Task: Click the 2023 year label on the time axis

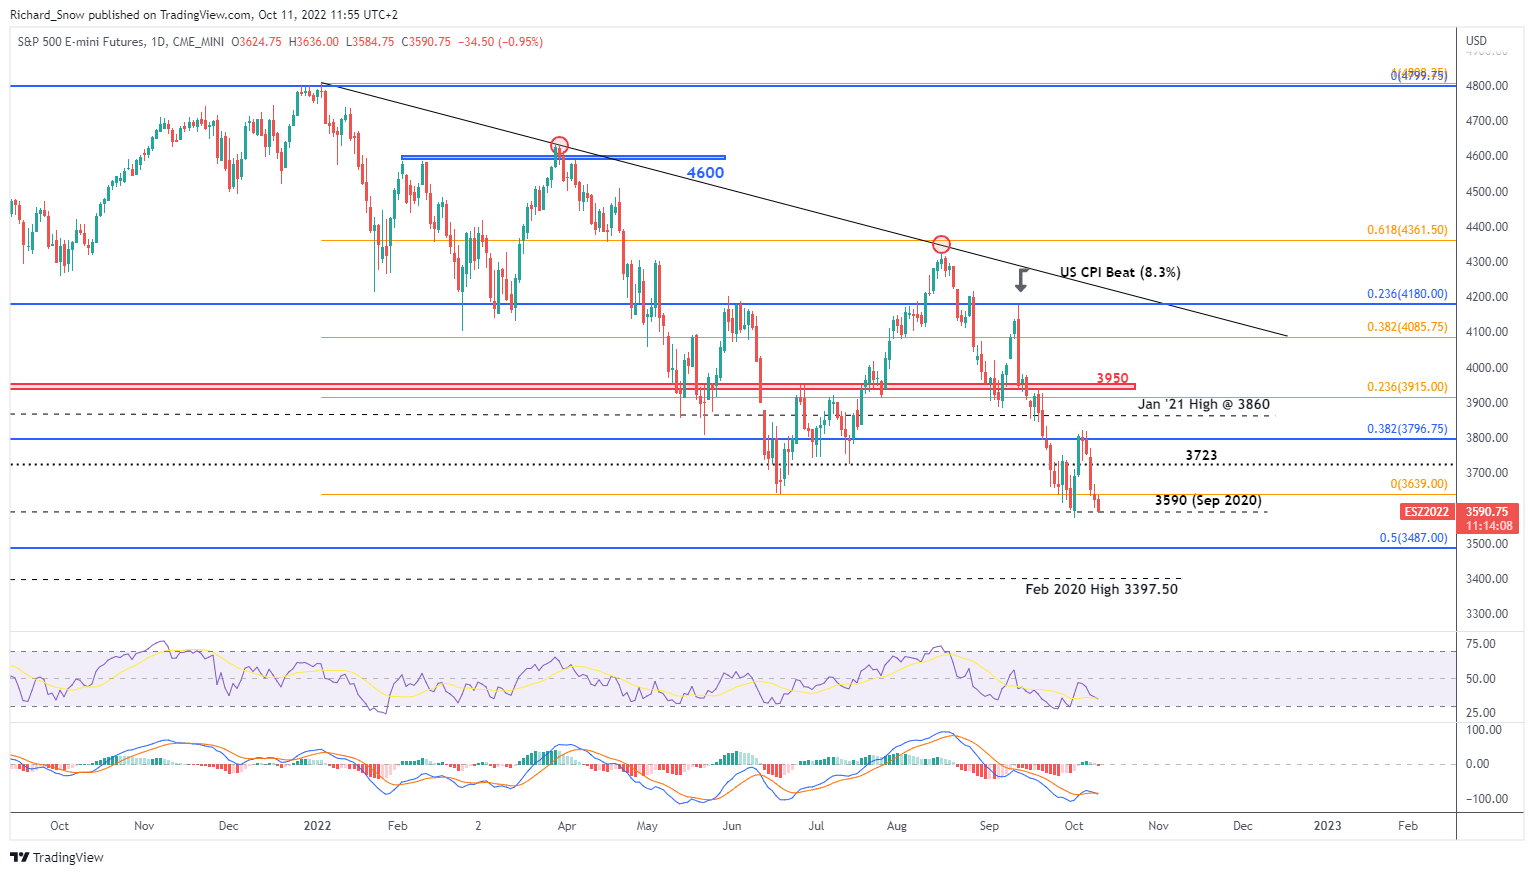Action: click(x=1327, y=826)
